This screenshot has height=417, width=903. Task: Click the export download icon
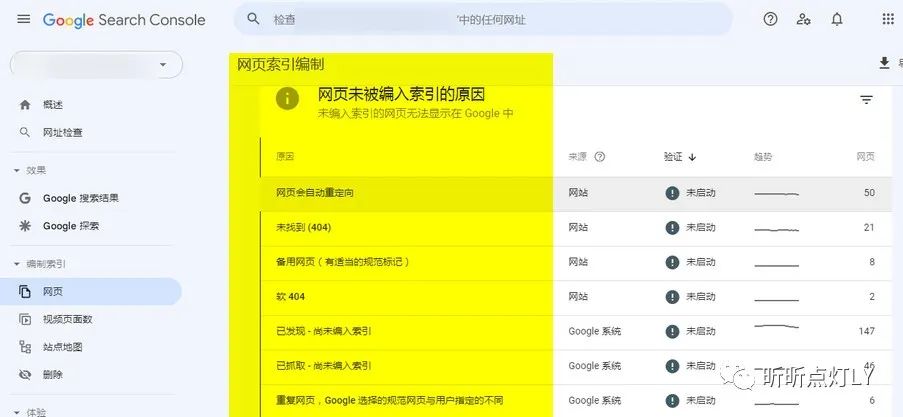(x=883, y=64)
